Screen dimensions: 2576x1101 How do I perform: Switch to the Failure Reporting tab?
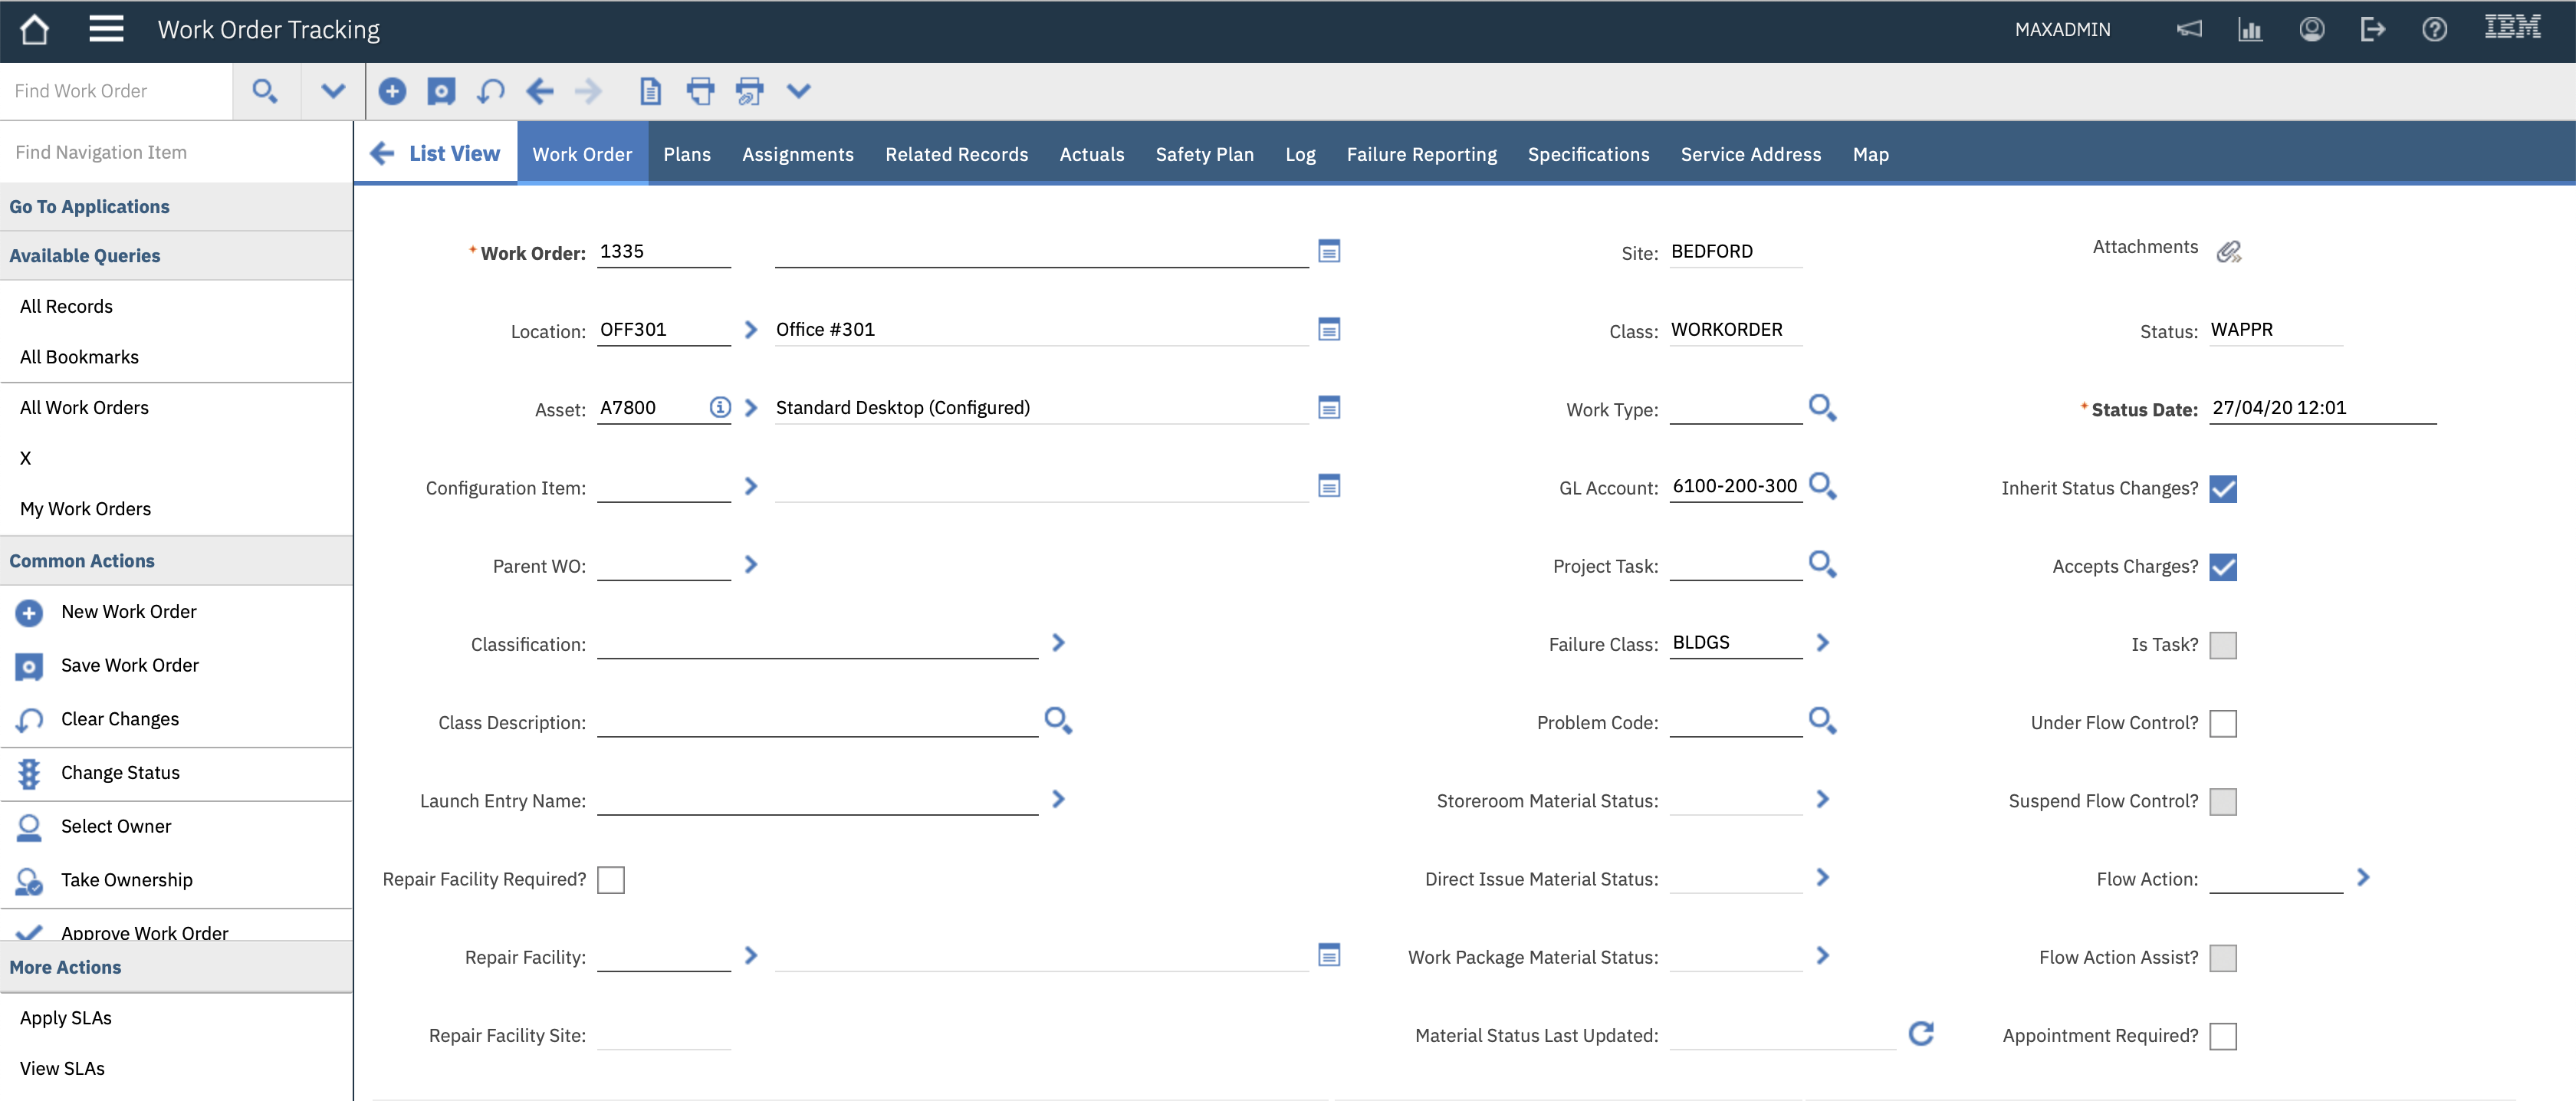pyautogui.click(x=1421, y=155)
